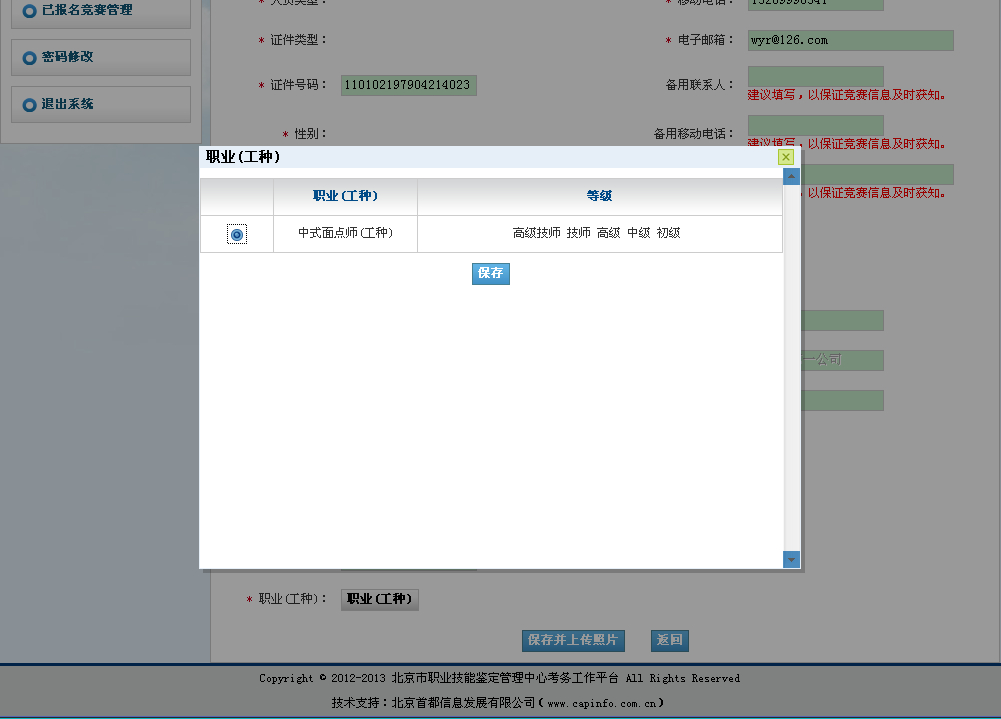Click the 已报名竞赛管理 bullet icon
Viewport: 1001px width, 719px height.
pyautogui.click(x=29, y=10)
